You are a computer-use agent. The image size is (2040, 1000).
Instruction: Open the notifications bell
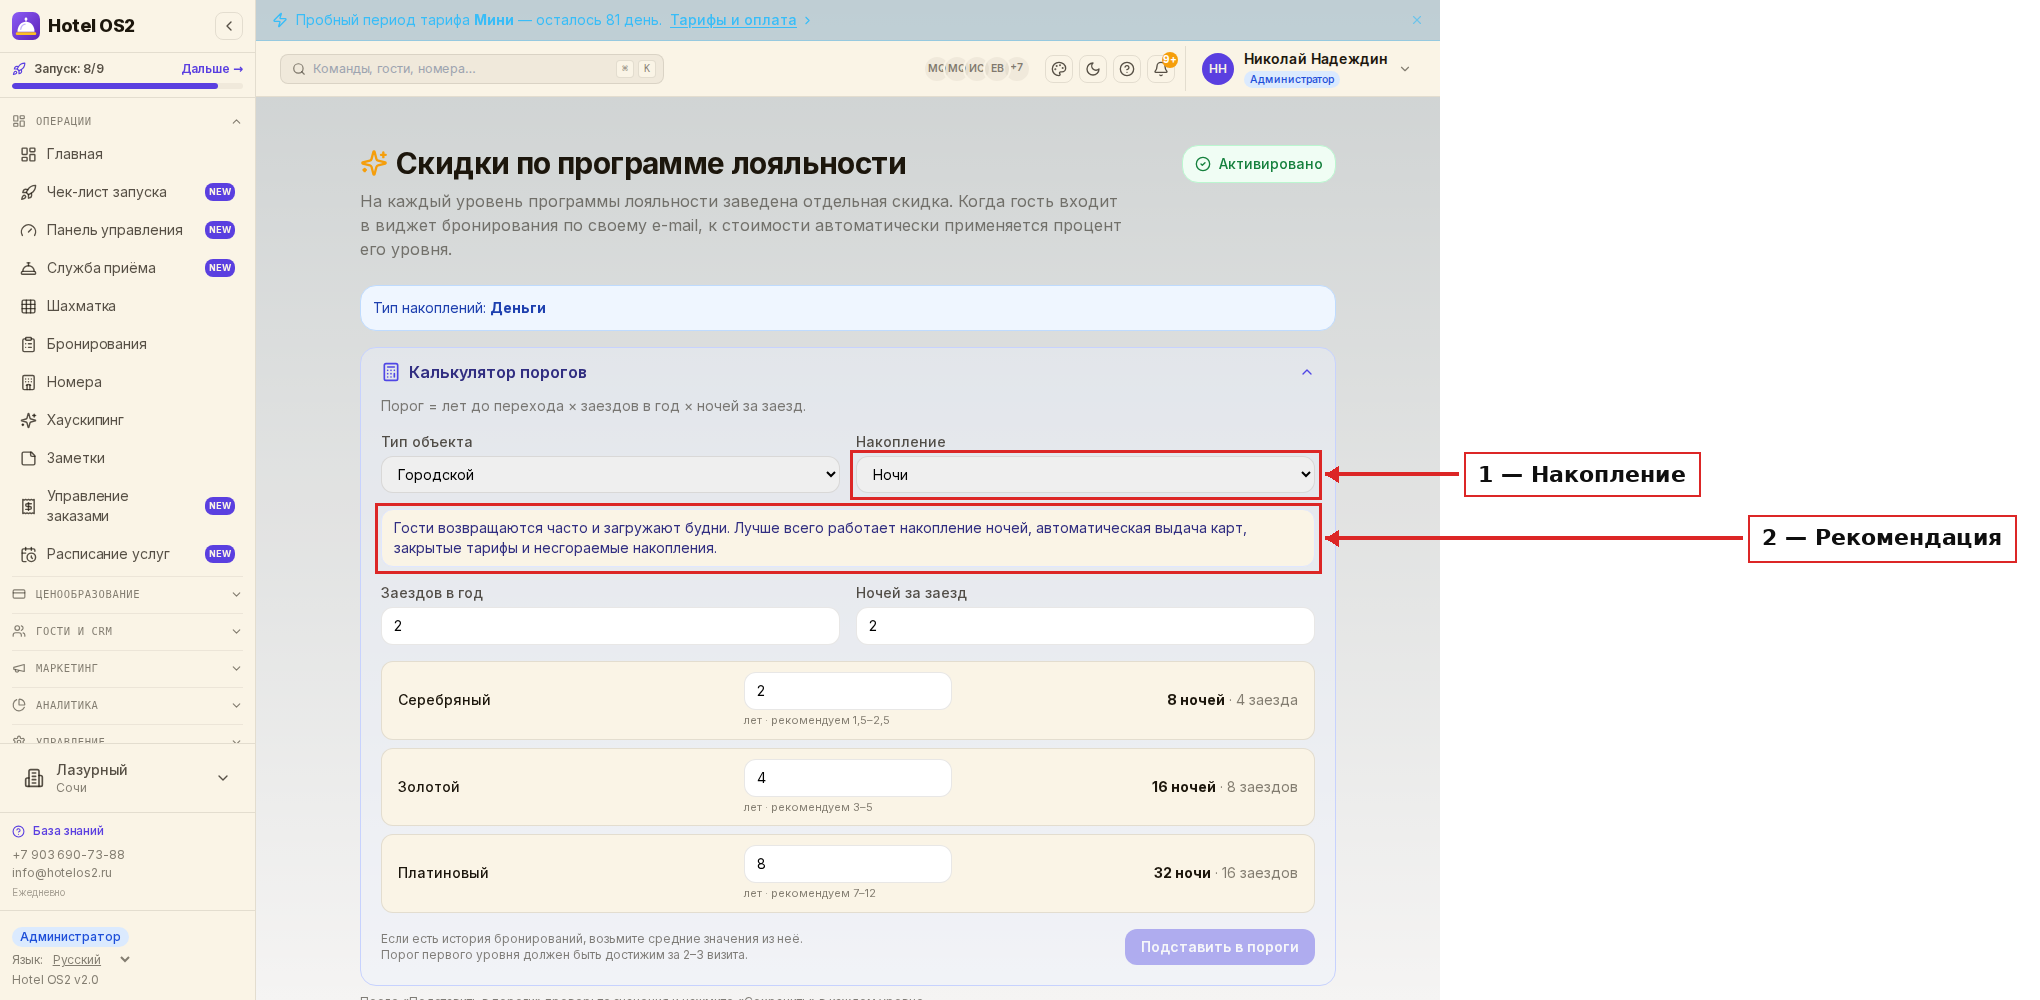pos(1161,69)
